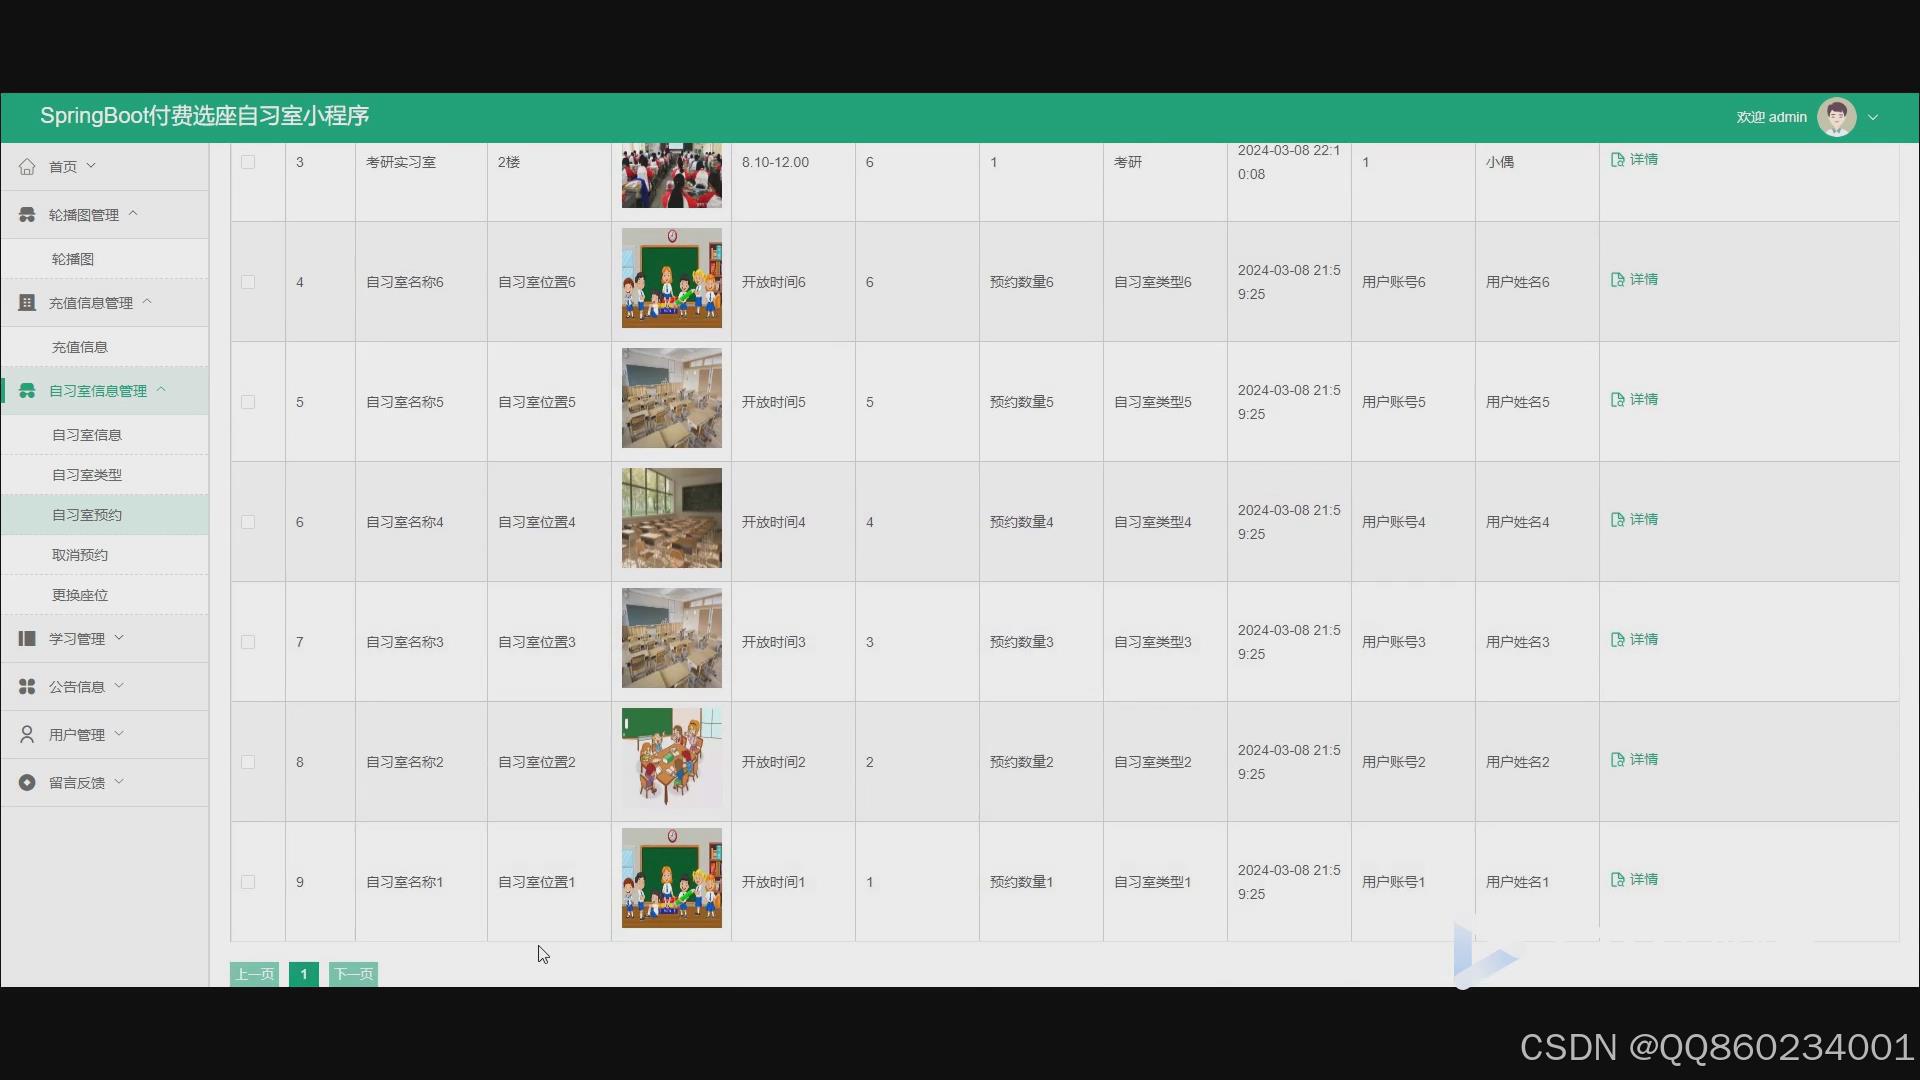Open the 取消预约 submenu item
The height and width of the screenshot is (1080, 1920).
(x=105, y=555)
